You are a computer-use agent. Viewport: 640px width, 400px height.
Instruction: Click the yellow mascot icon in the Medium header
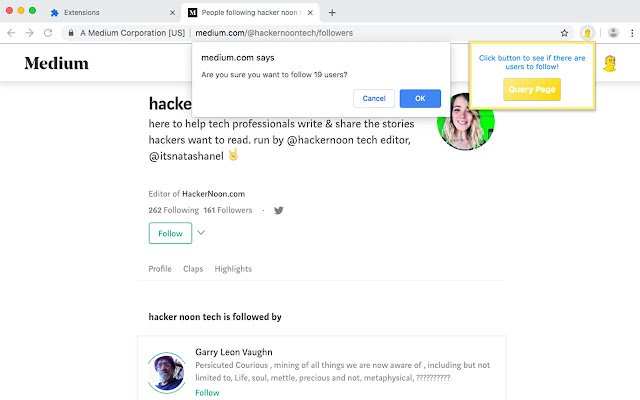(610, 63)
